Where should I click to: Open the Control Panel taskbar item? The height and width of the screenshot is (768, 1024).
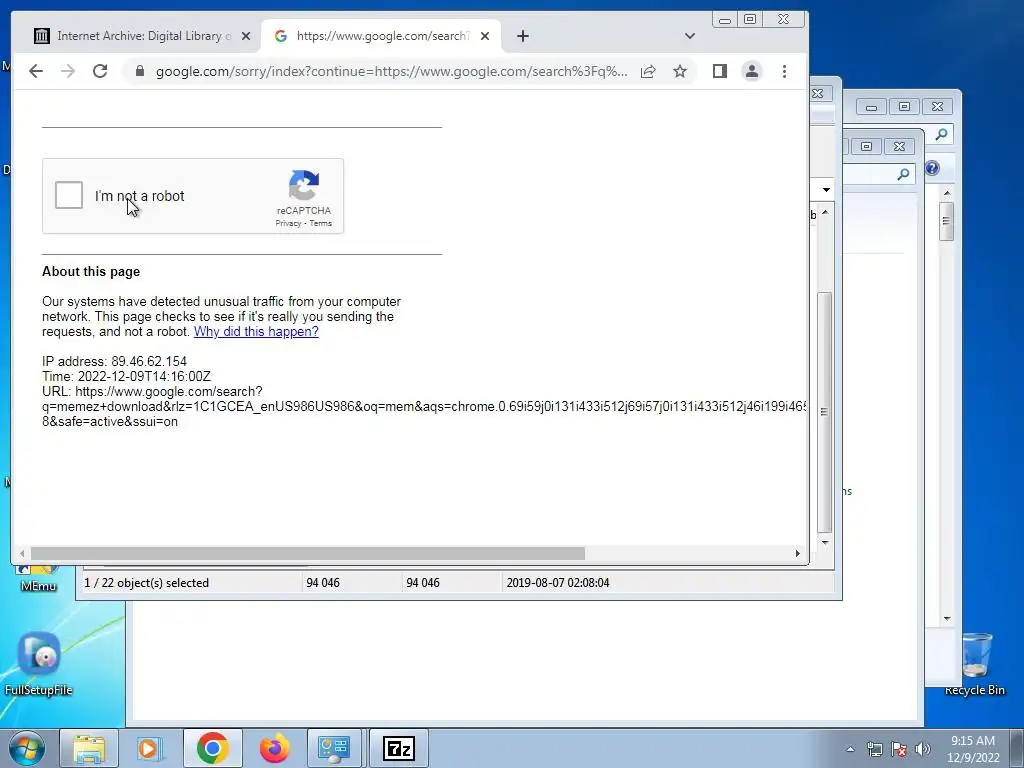click(x=334, y=748)
